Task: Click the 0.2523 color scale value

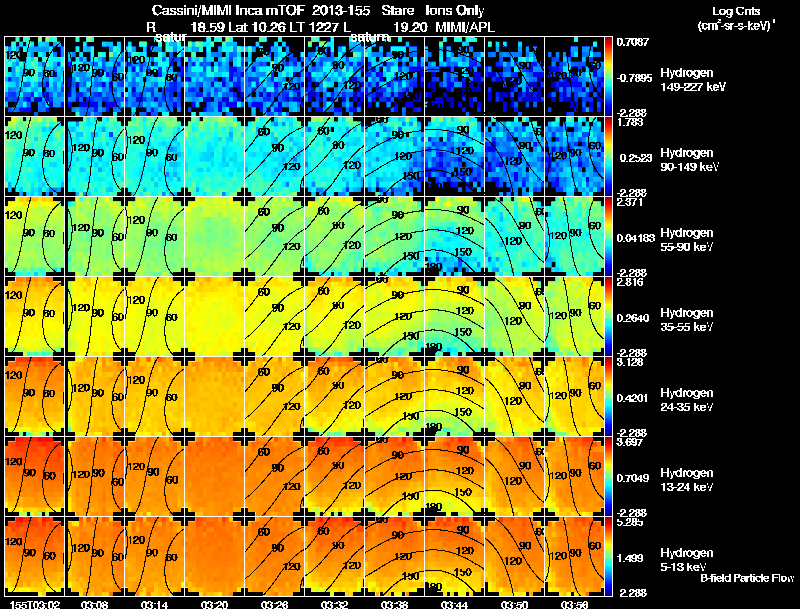Action: point(636,158)
